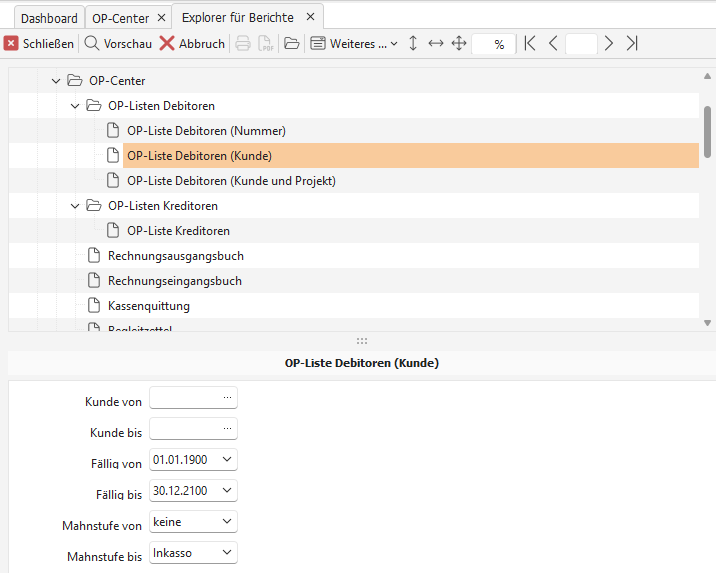Select OP-Listen Debitoren folder
Viewport: 716px width, 573px height.
pyautogui.click(x=161, y=106)
